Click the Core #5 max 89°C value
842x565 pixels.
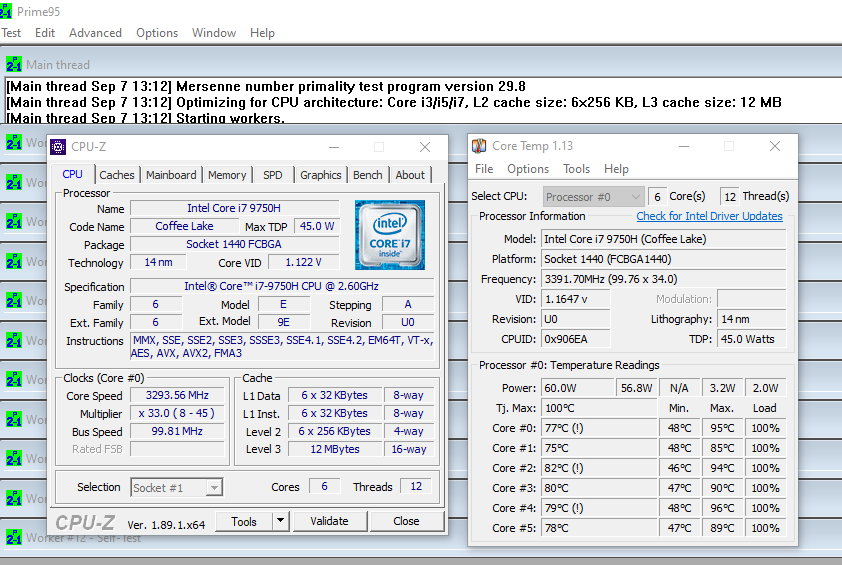point(722,528)
